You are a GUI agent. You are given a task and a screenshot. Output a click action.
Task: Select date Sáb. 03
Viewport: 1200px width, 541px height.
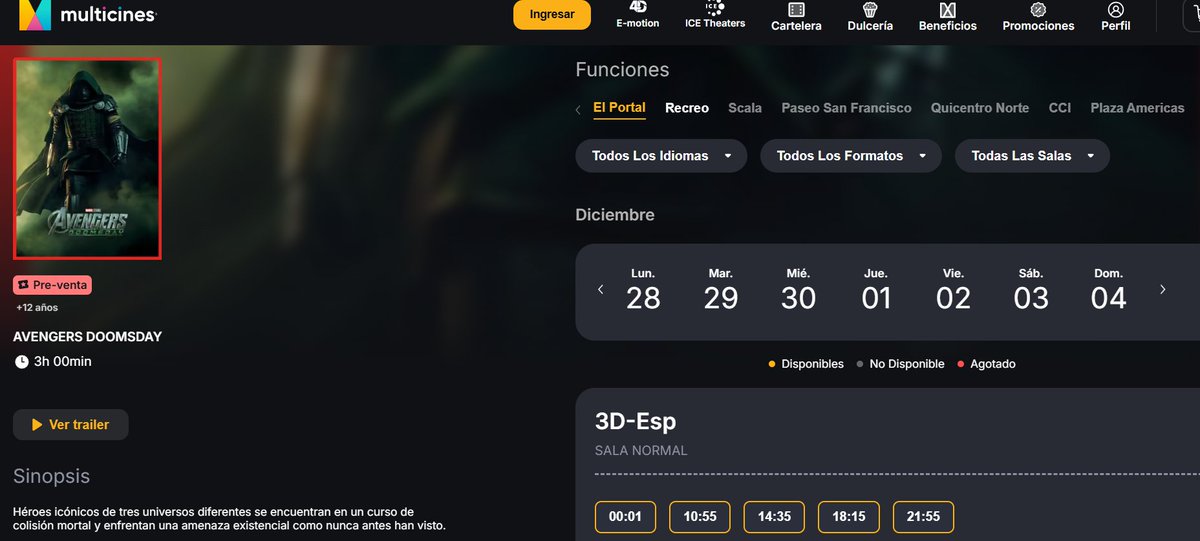pos(1031,290)
